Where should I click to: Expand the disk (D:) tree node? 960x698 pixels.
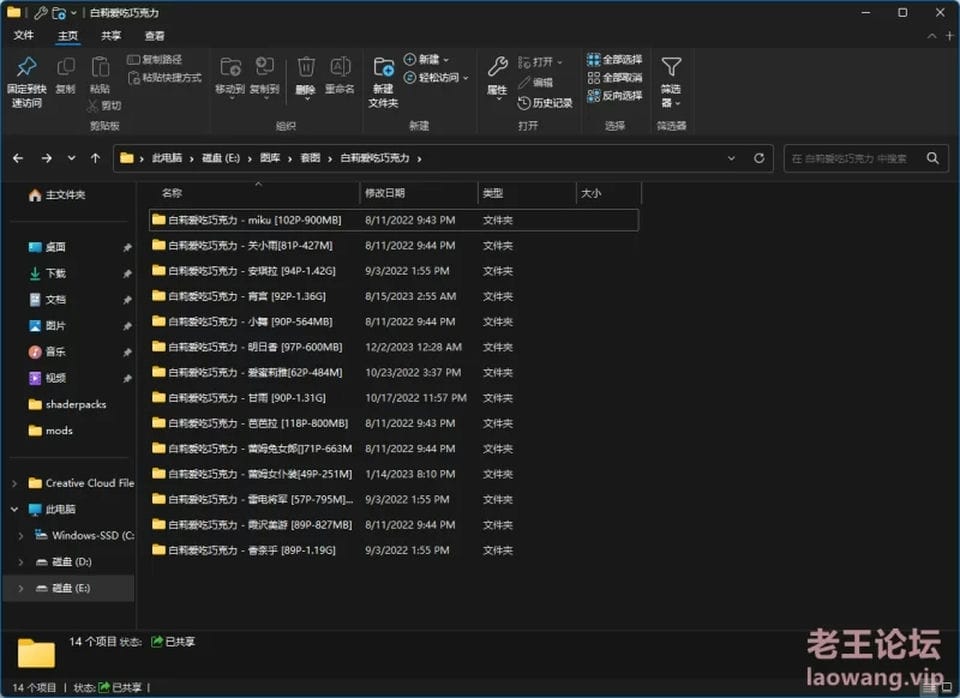click(x=21, y=561)
